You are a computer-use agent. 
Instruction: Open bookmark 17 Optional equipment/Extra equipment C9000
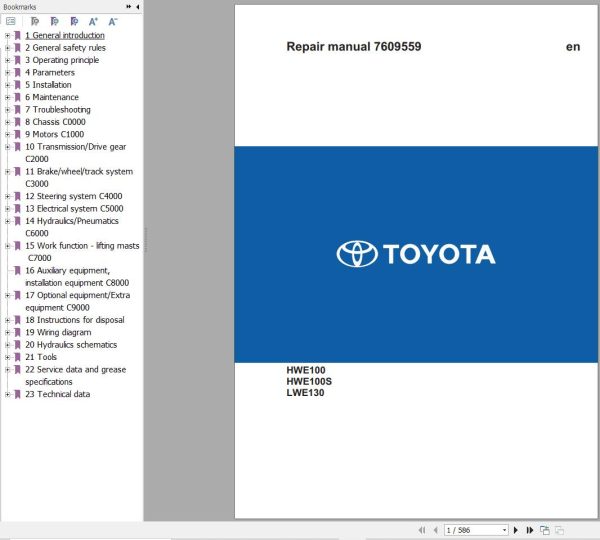[x=78, y=301]
